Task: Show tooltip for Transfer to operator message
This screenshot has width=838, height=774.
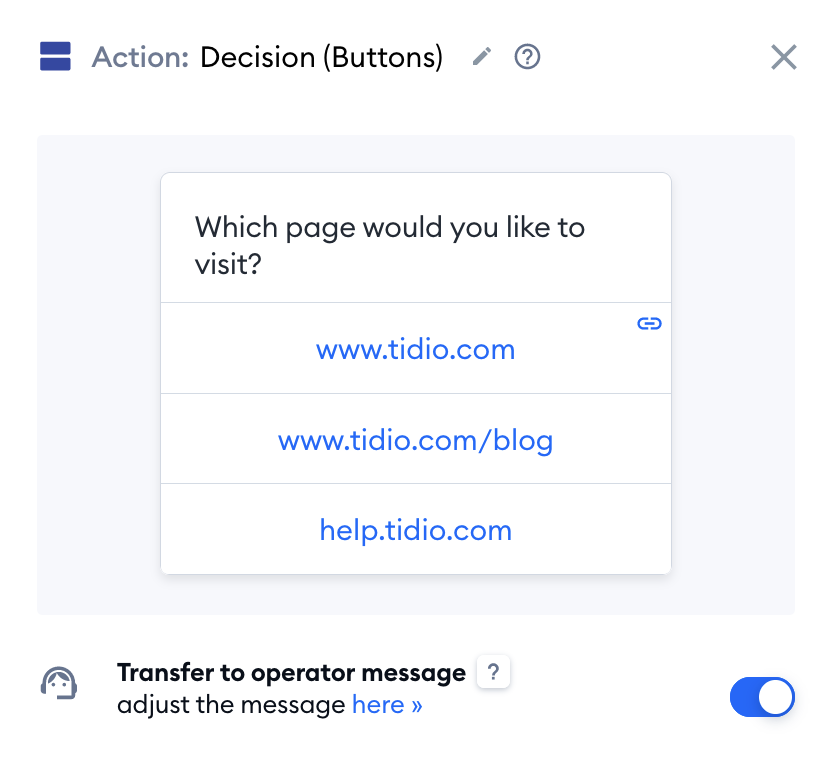Action: point(493,671)
